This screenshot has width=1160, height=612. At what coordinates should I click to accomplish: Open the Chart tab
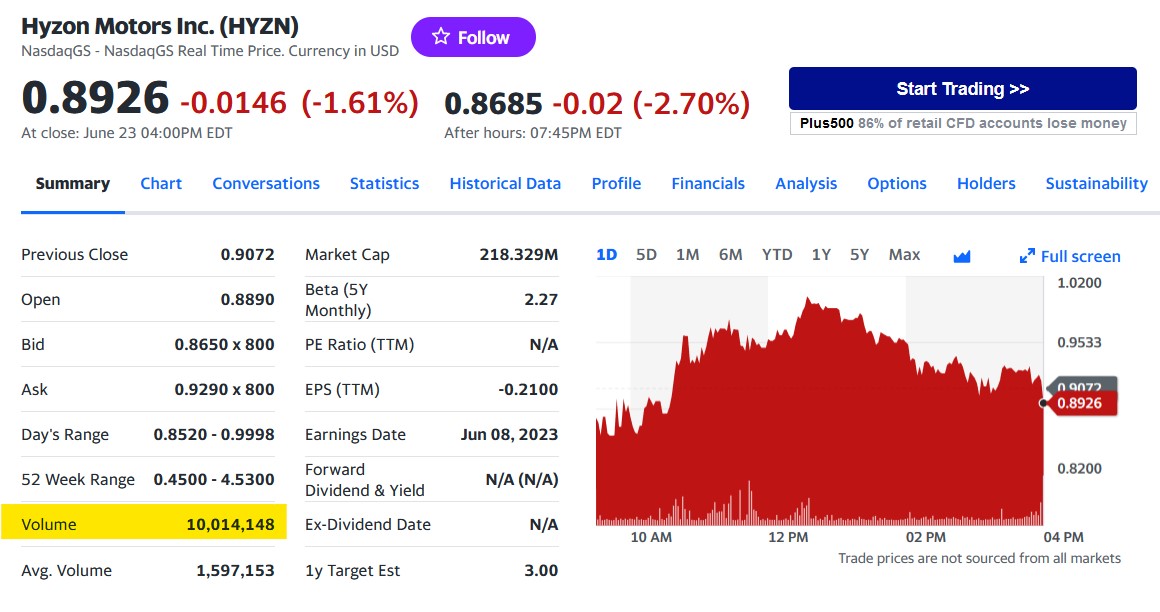click(161, 184)
